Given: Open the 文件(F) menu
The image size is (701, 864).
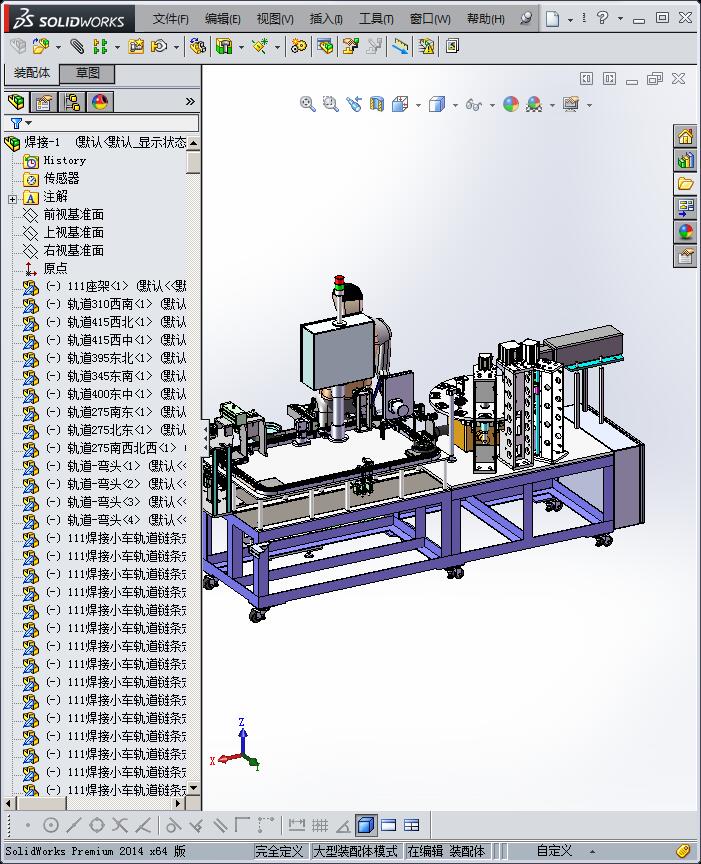Looking at the screenshot, I should (170, 19).
